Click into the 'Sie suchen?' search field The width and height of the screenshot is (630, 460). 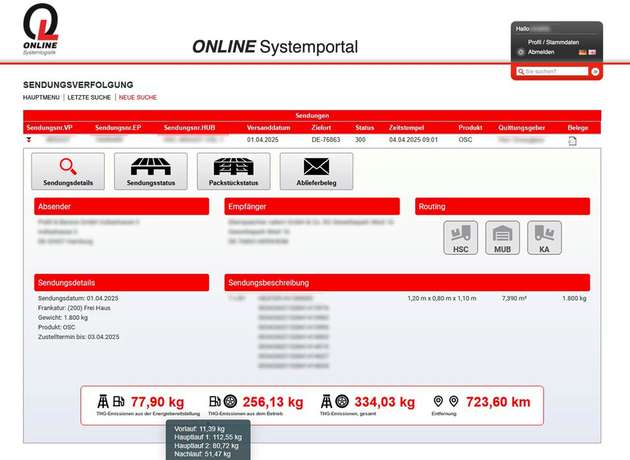click(552, 72)
